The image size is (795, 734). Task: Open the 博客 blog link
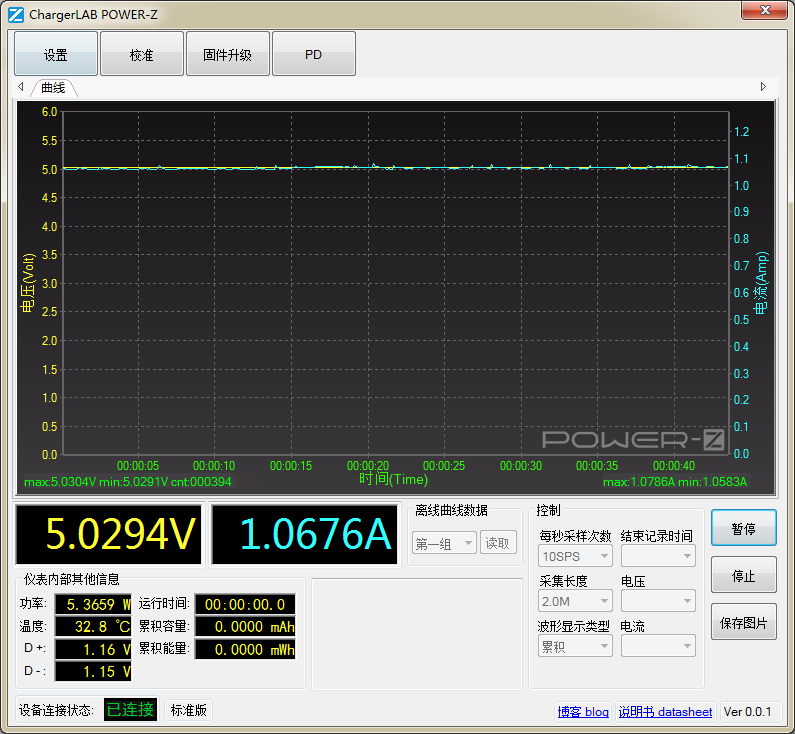coord(583,712)
